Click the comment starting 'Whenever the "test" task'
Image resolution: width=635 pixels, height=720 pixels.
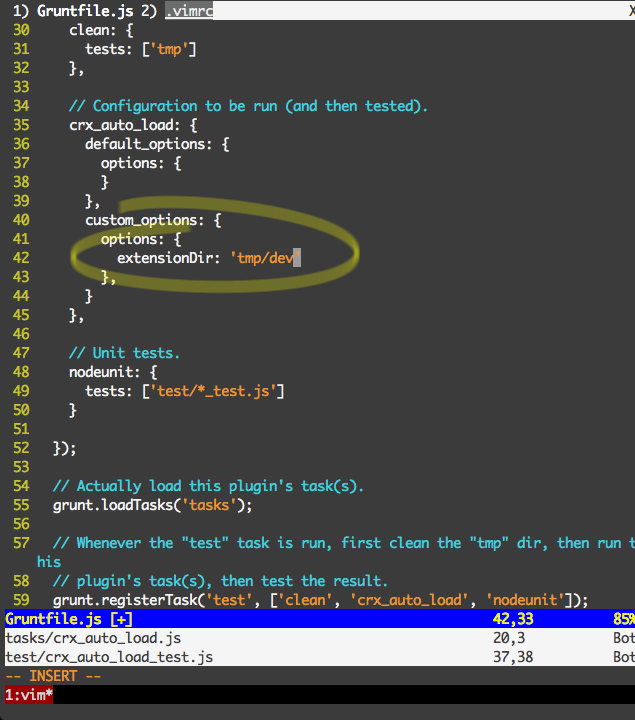pos(344,543)
